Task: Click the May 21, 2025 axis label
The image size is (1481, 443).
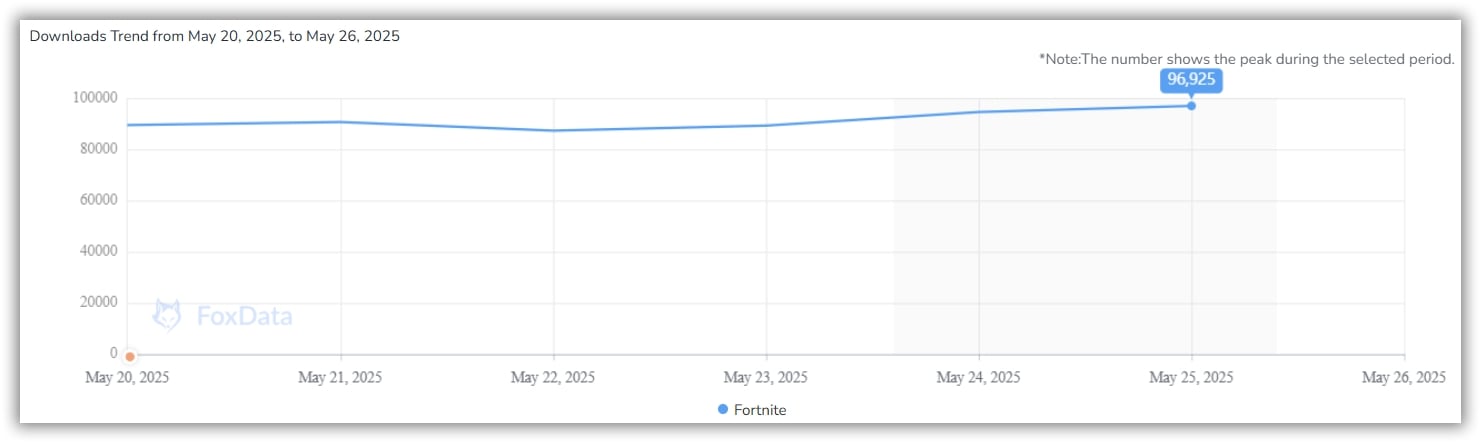Action: (340, 378)
